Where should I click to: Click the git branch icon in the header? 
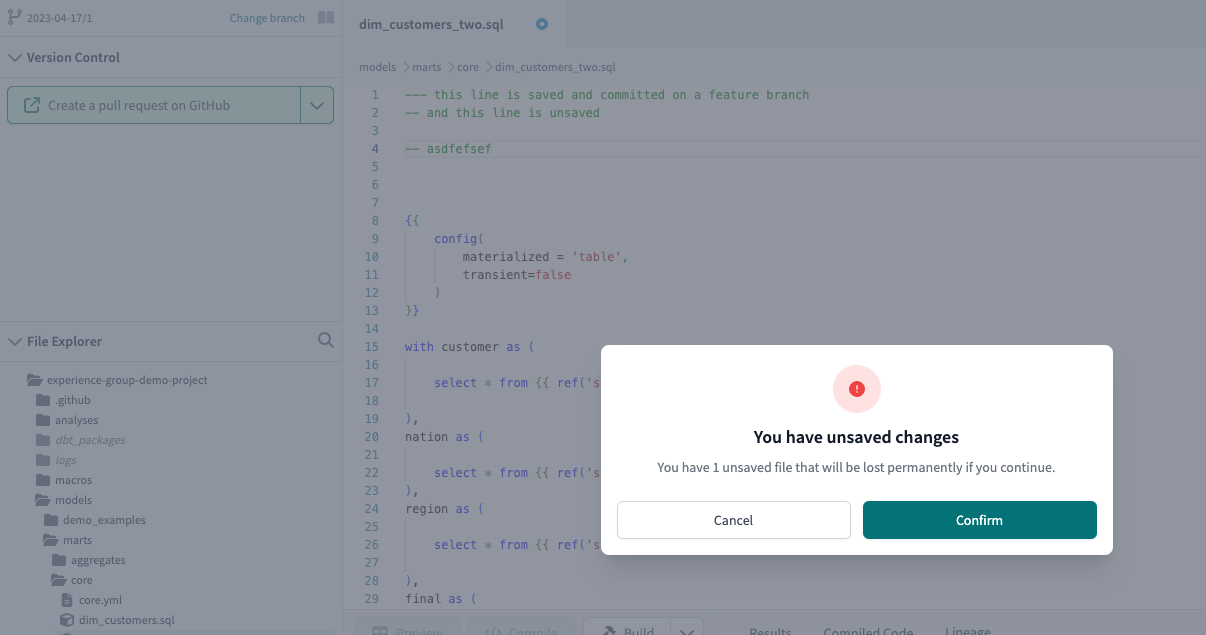pos(15,16)
